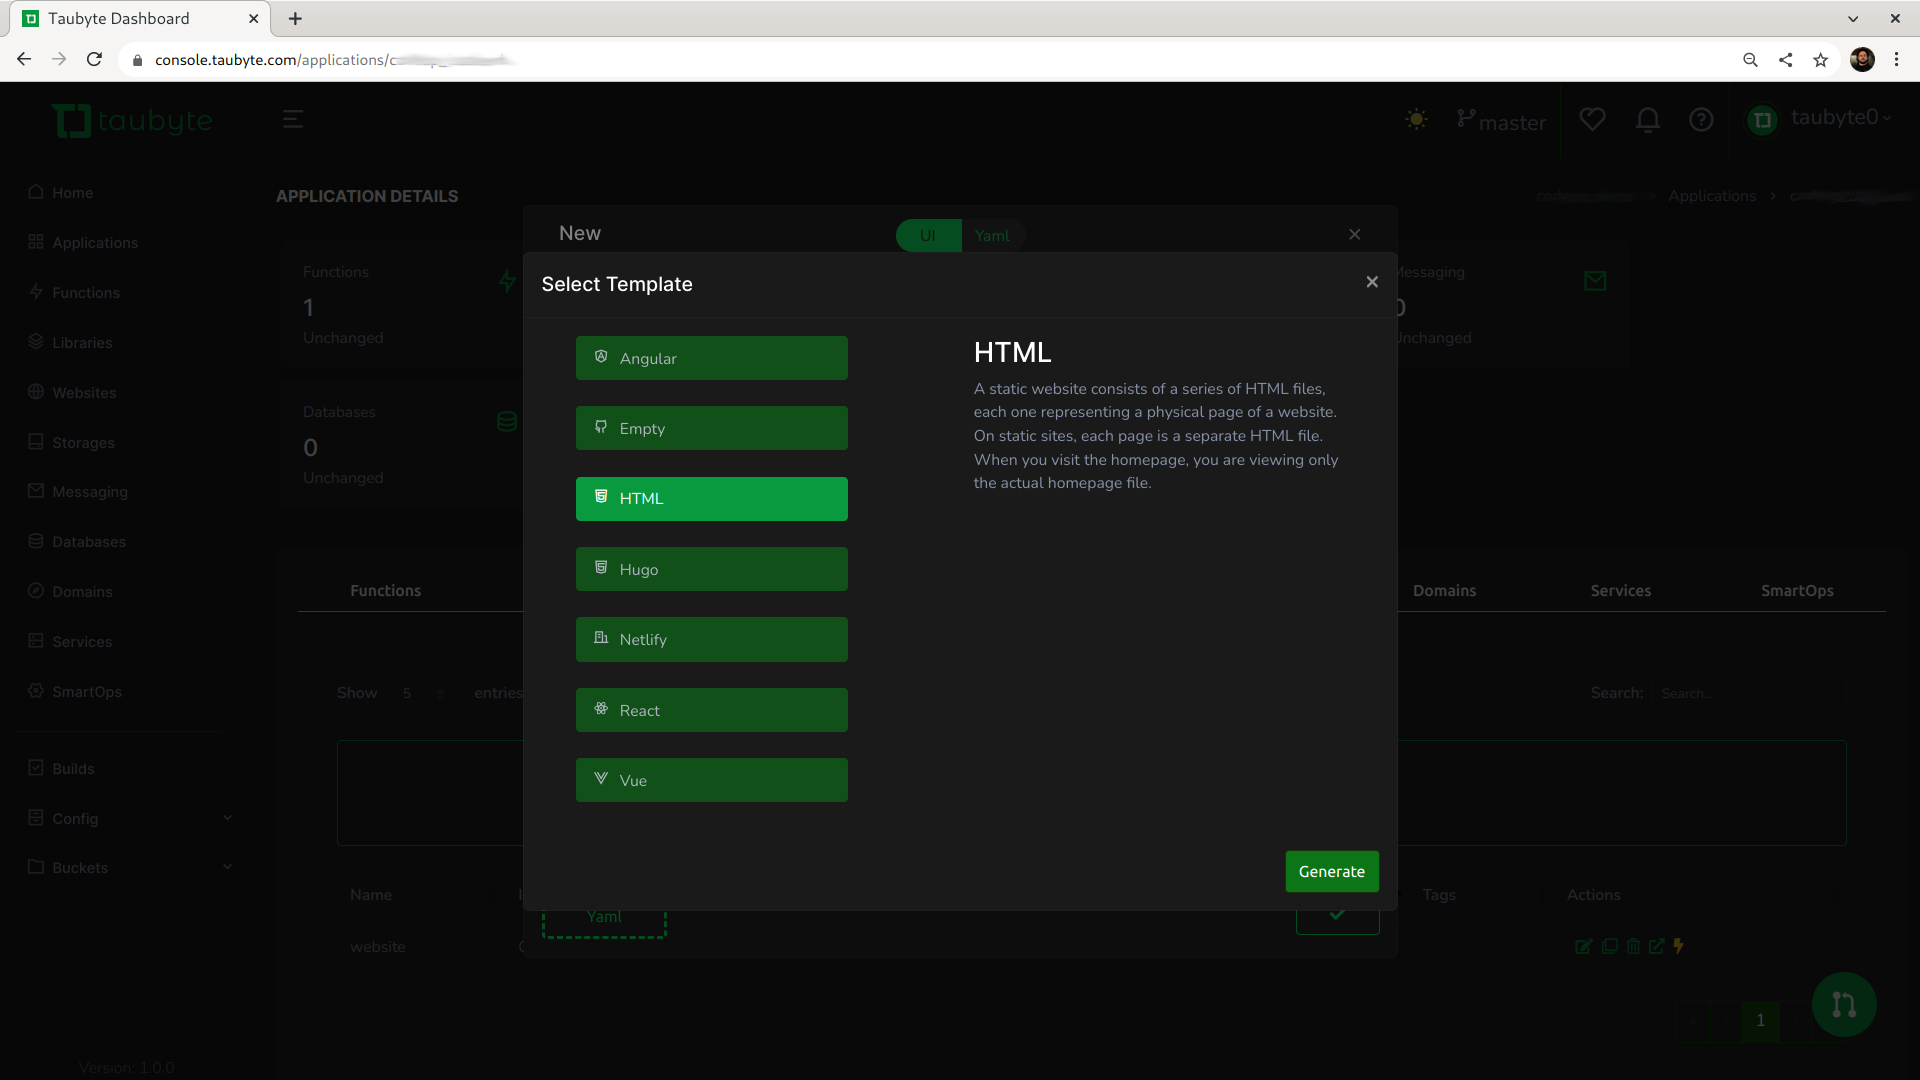Click the open-external icon for website

[1657, 946]
